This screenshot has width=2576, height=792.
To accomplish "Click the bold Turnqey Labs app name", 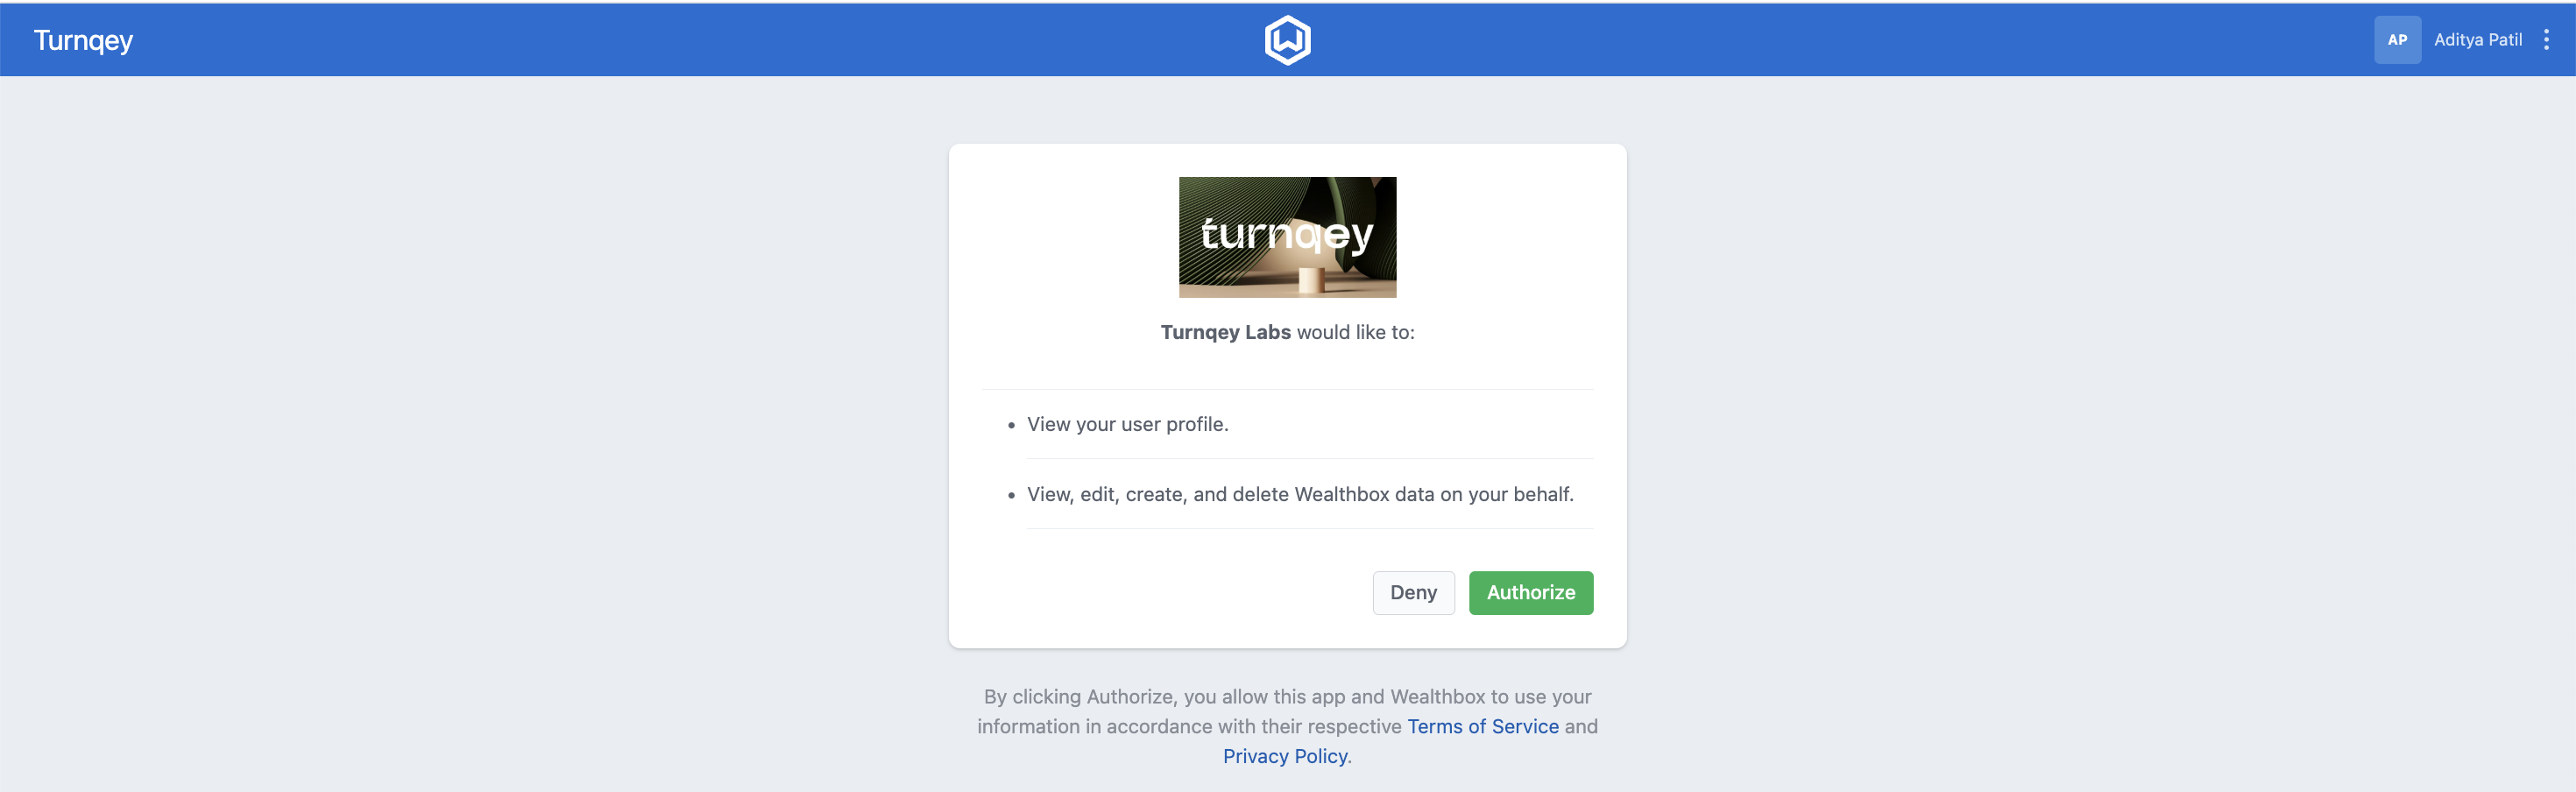I will (x=1225, y=333).
